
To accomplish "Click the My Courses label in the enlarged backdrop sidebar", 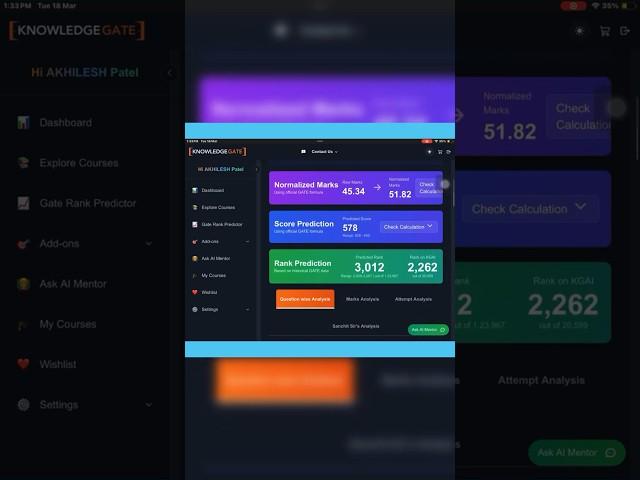I will coord(68,324).
